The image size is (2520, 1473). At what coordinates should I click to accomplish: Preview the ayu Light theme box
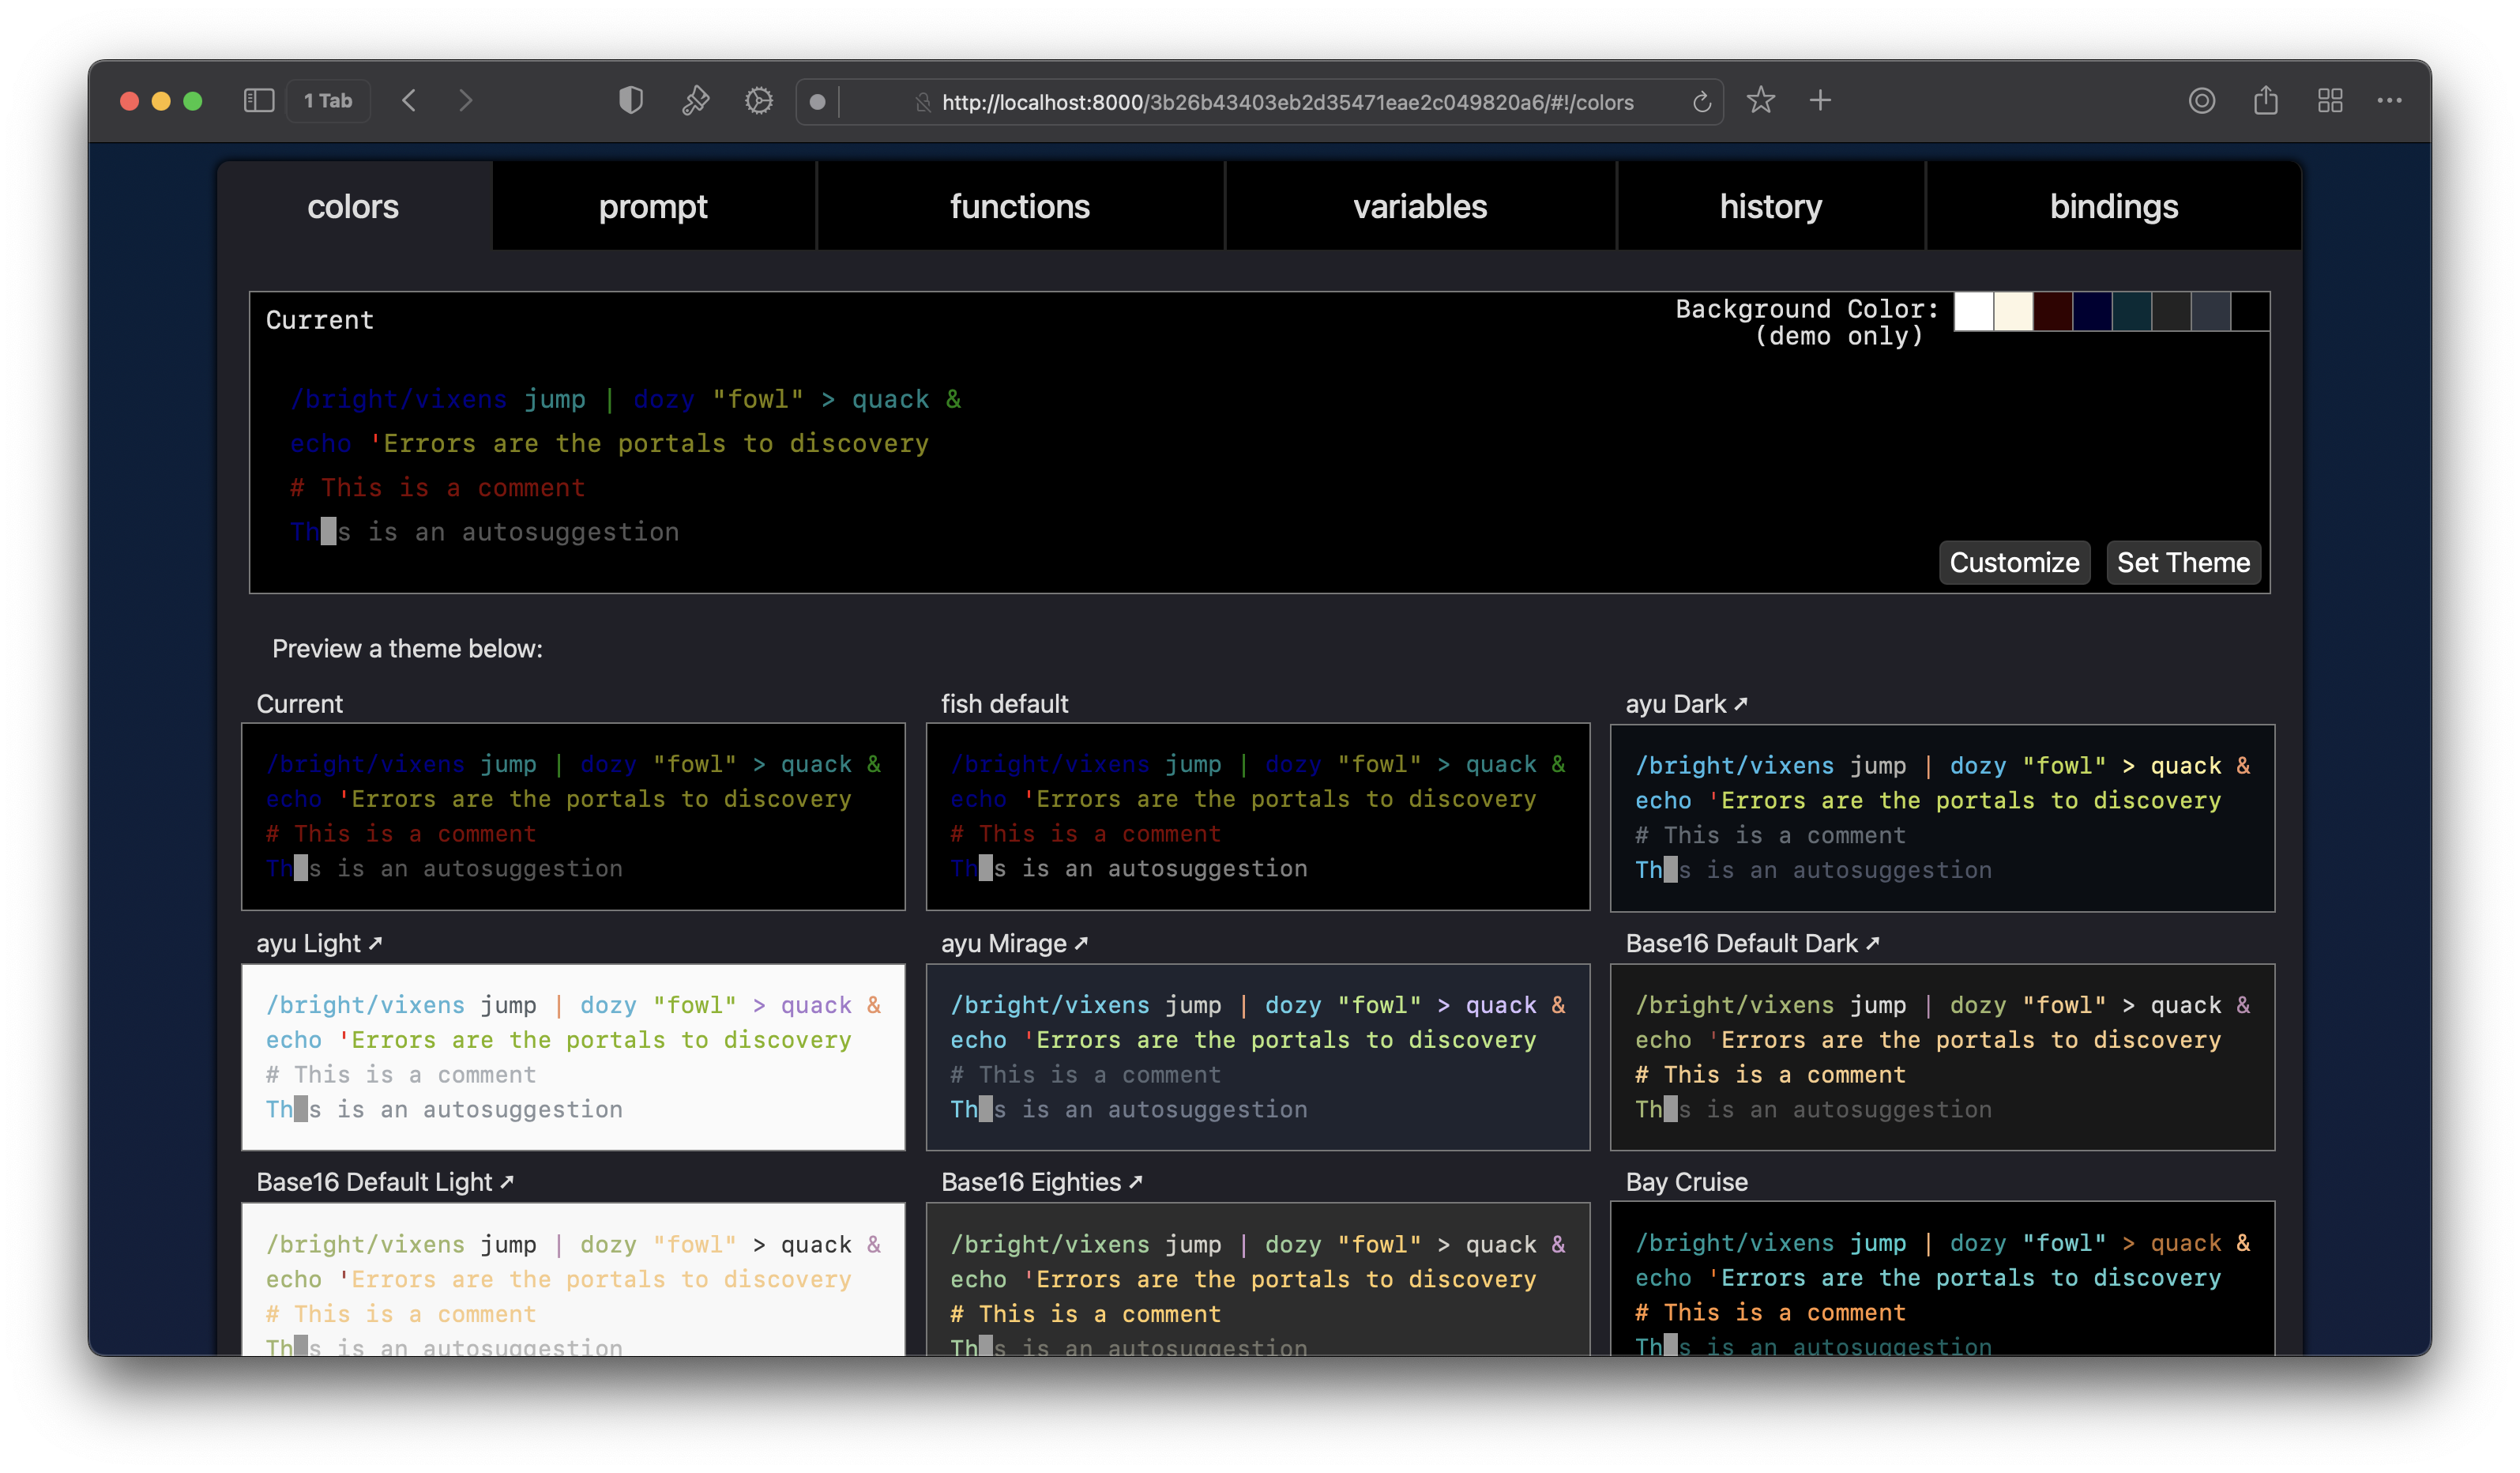pos(573,1057)
